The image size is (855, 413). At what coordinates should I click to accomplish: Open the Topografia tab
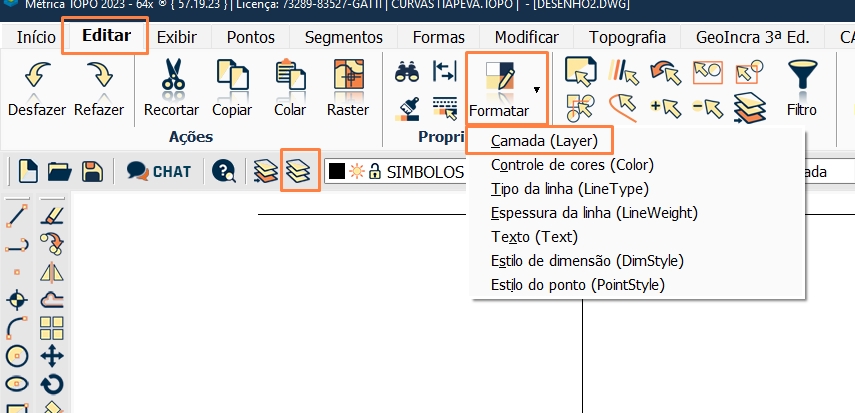(x=627, y=37)
